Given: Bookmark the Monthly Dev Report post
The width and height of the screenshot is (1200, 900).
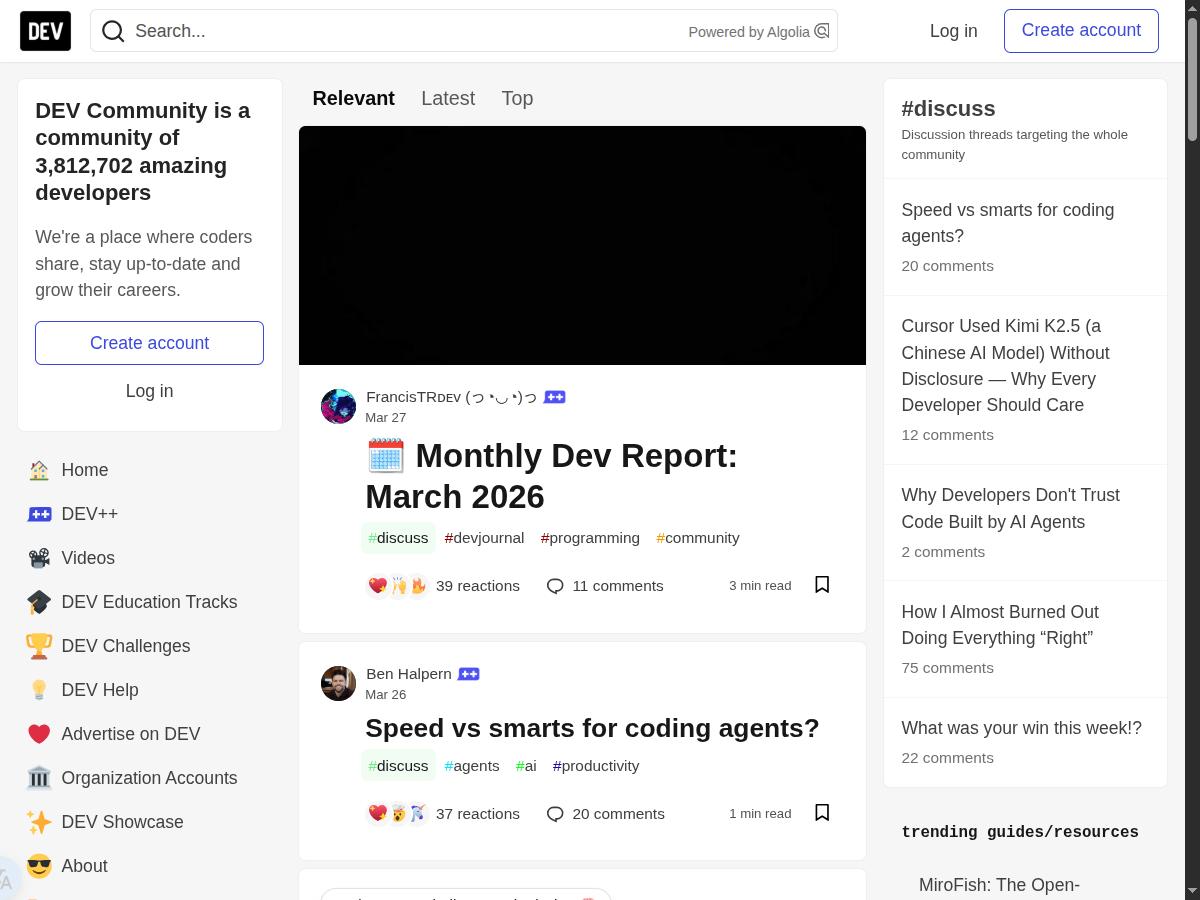Looking at the screenshot, I should [x=822, y=585].
